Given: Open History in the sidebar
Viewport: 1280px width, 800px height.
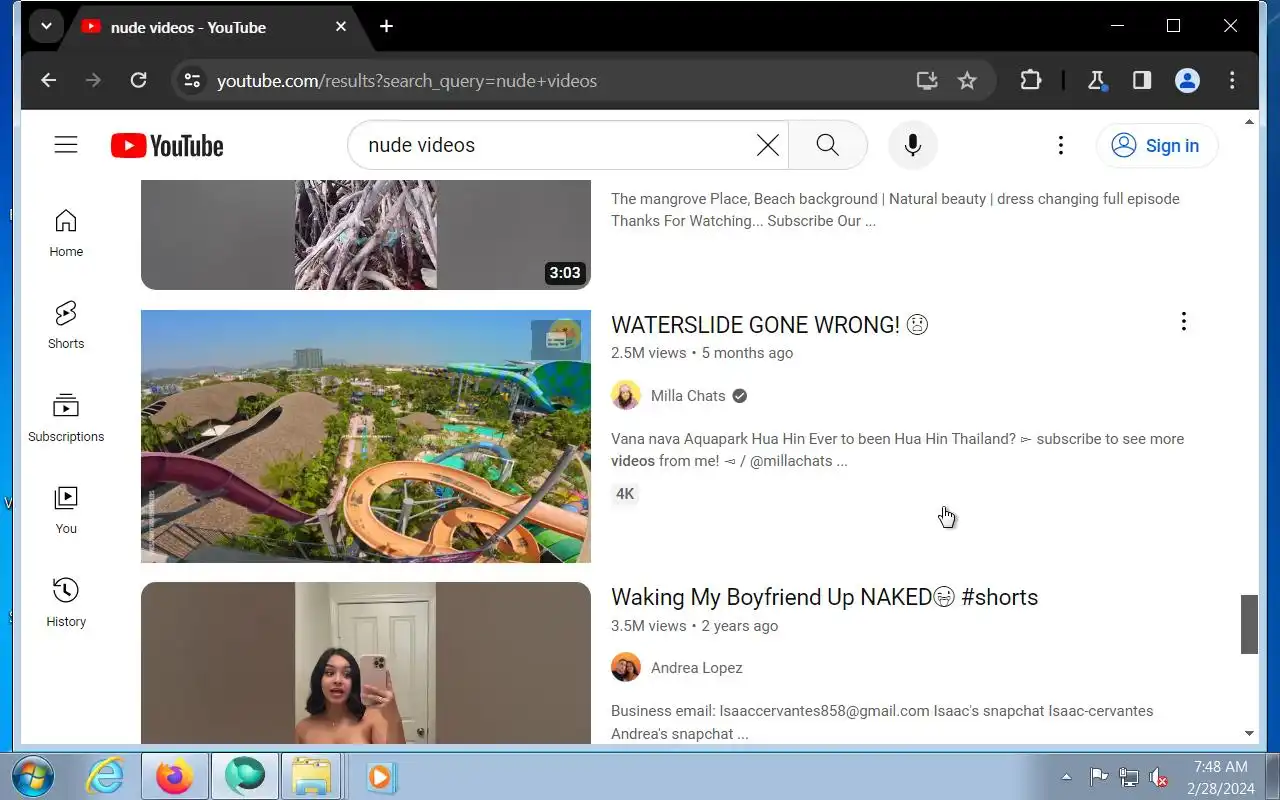Looking at the screenshot, I should click(x=66, y=603).
